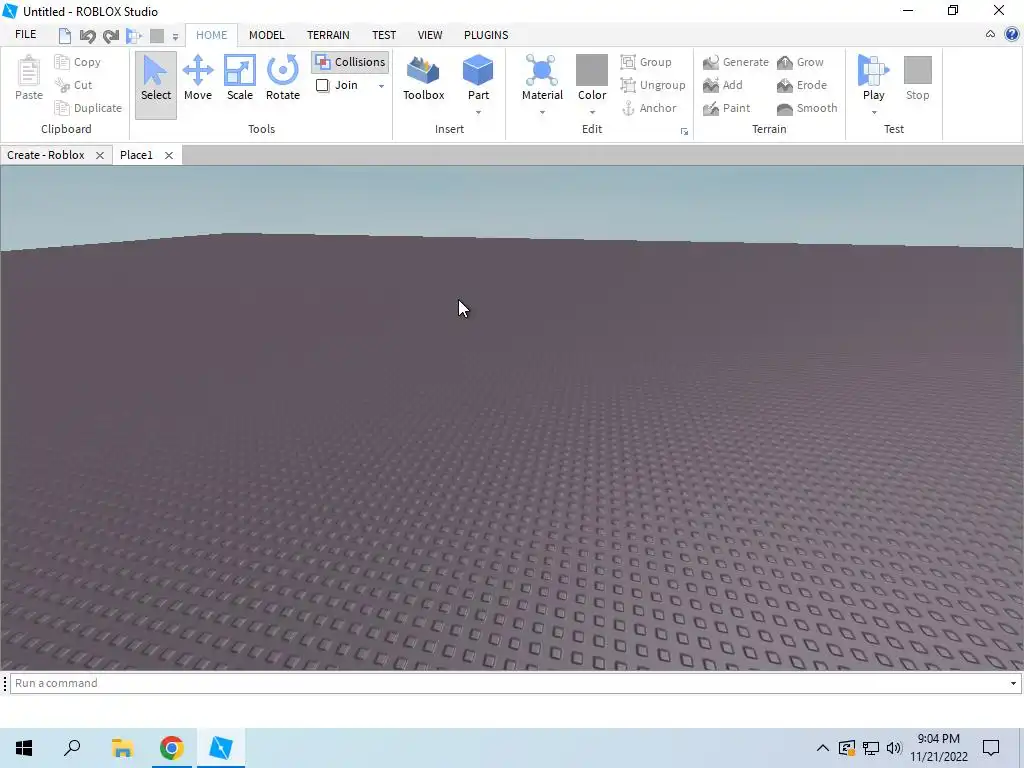Pick the Rotate tool
1024x768 pixels.
[283, 80]
